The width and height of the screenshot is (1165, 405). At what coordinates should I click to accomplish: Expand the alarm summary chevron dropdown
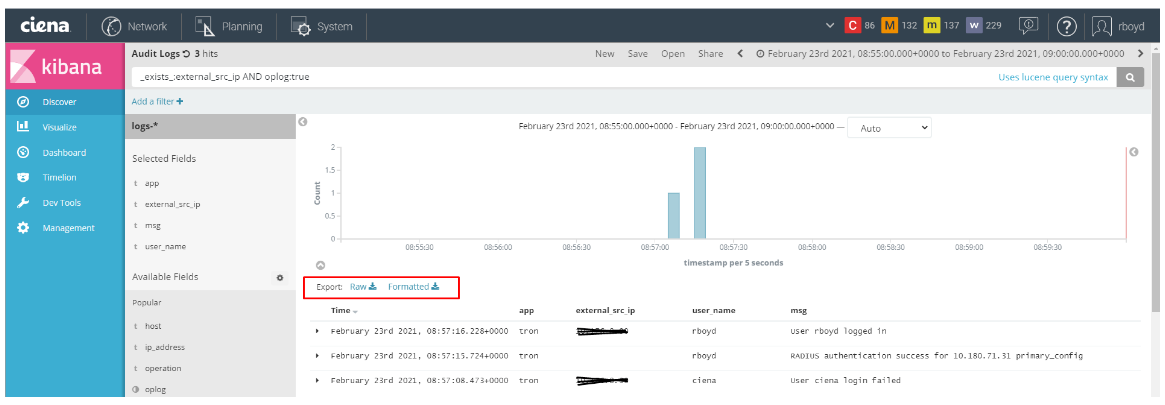click(829, 26)
